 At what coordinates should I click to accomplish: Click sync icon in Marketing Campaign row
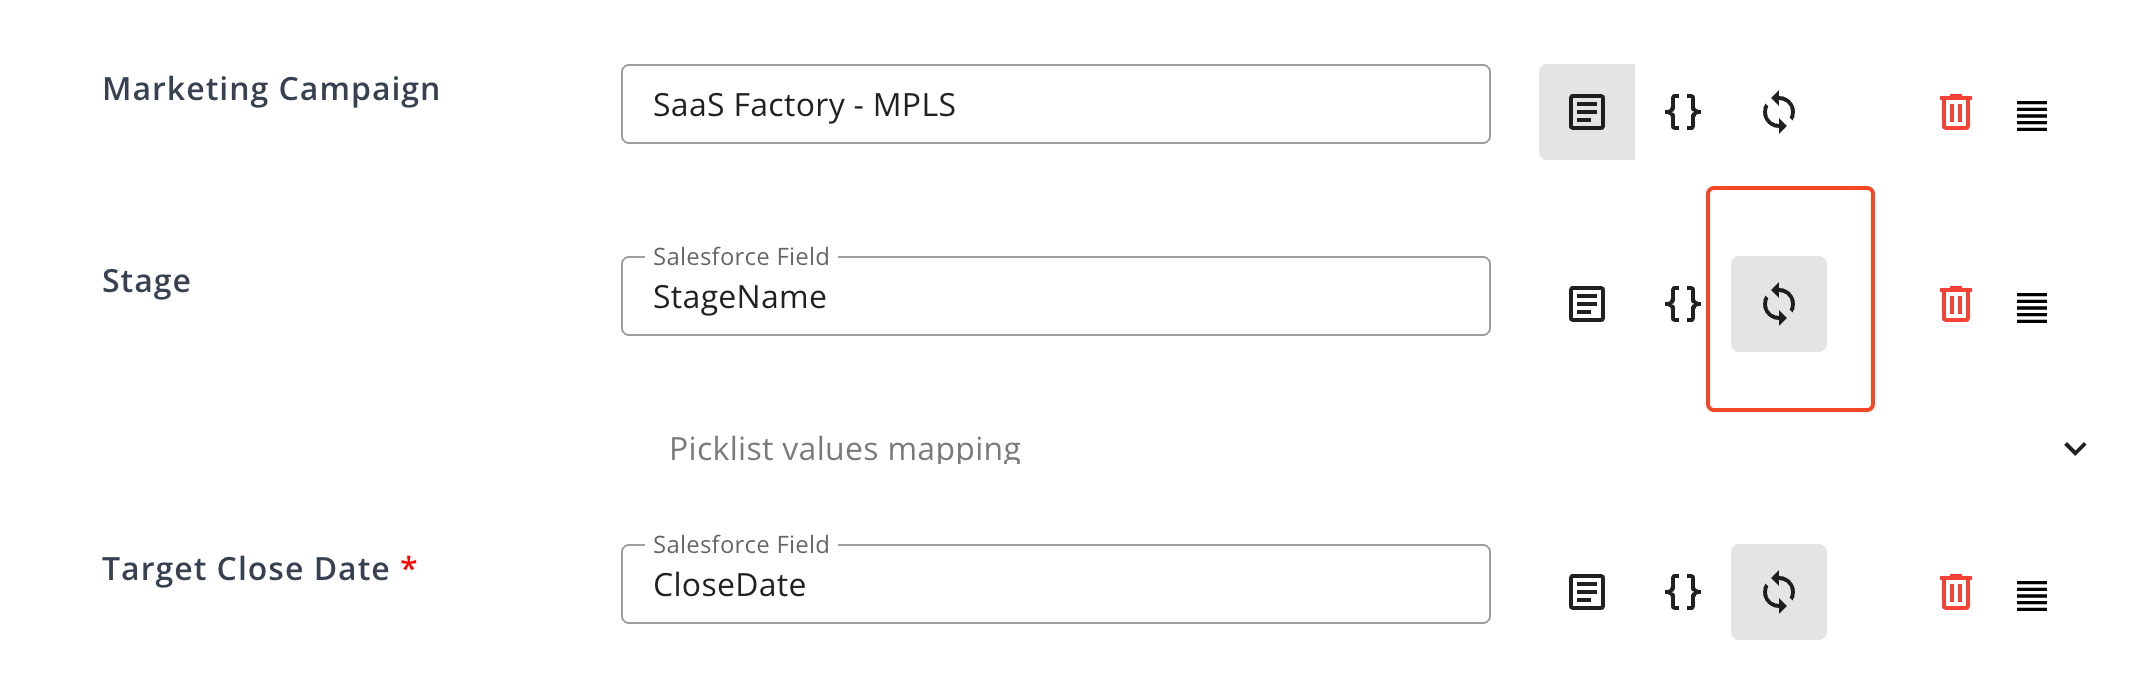[1778, 112]
